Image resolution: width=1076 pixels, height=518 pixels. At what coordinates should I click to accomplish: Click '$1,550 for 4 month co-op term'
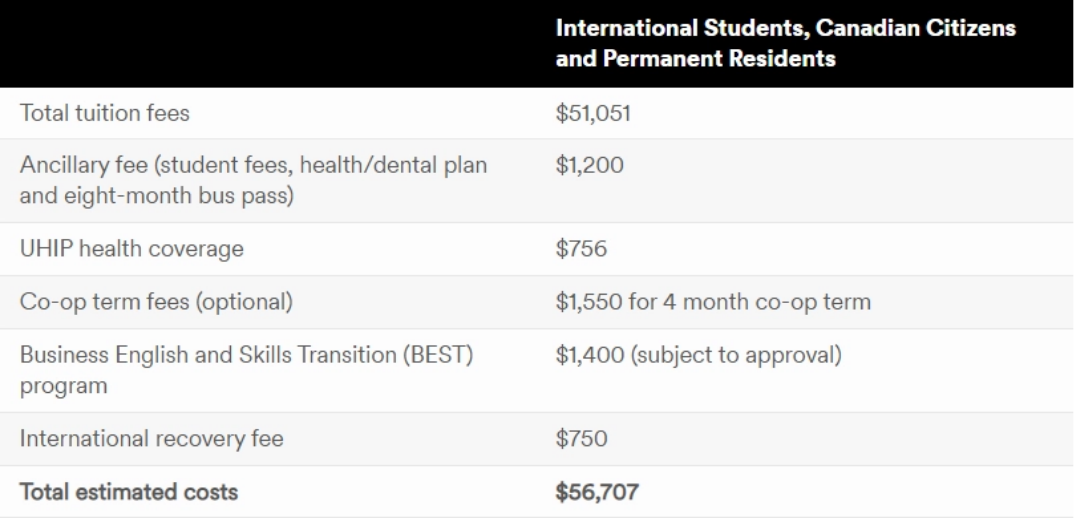point(713,302)
